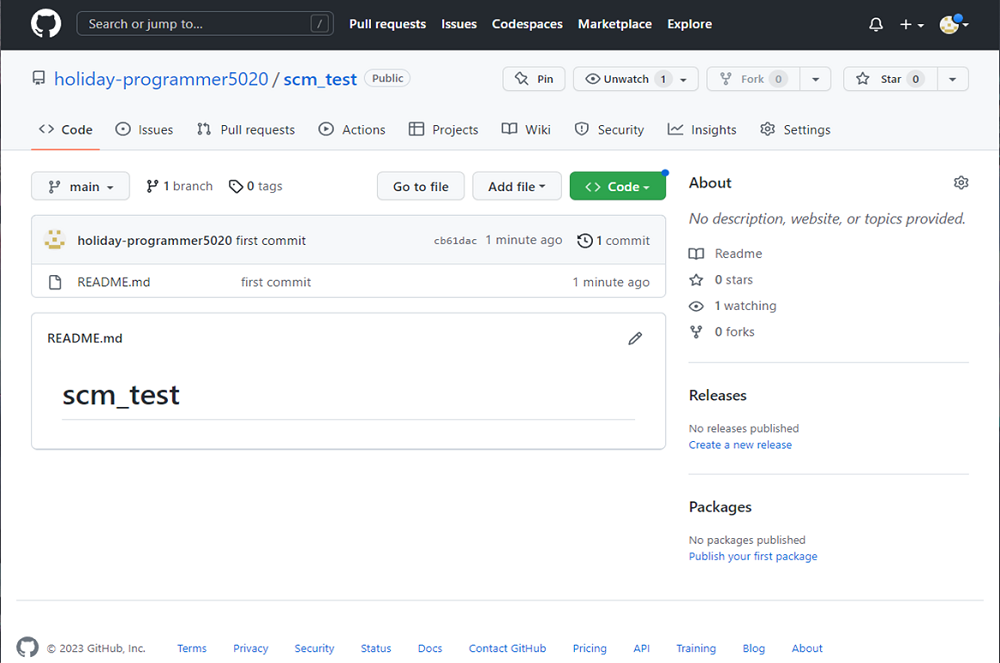Open the footer Pricing link

[x=589, y=648]
